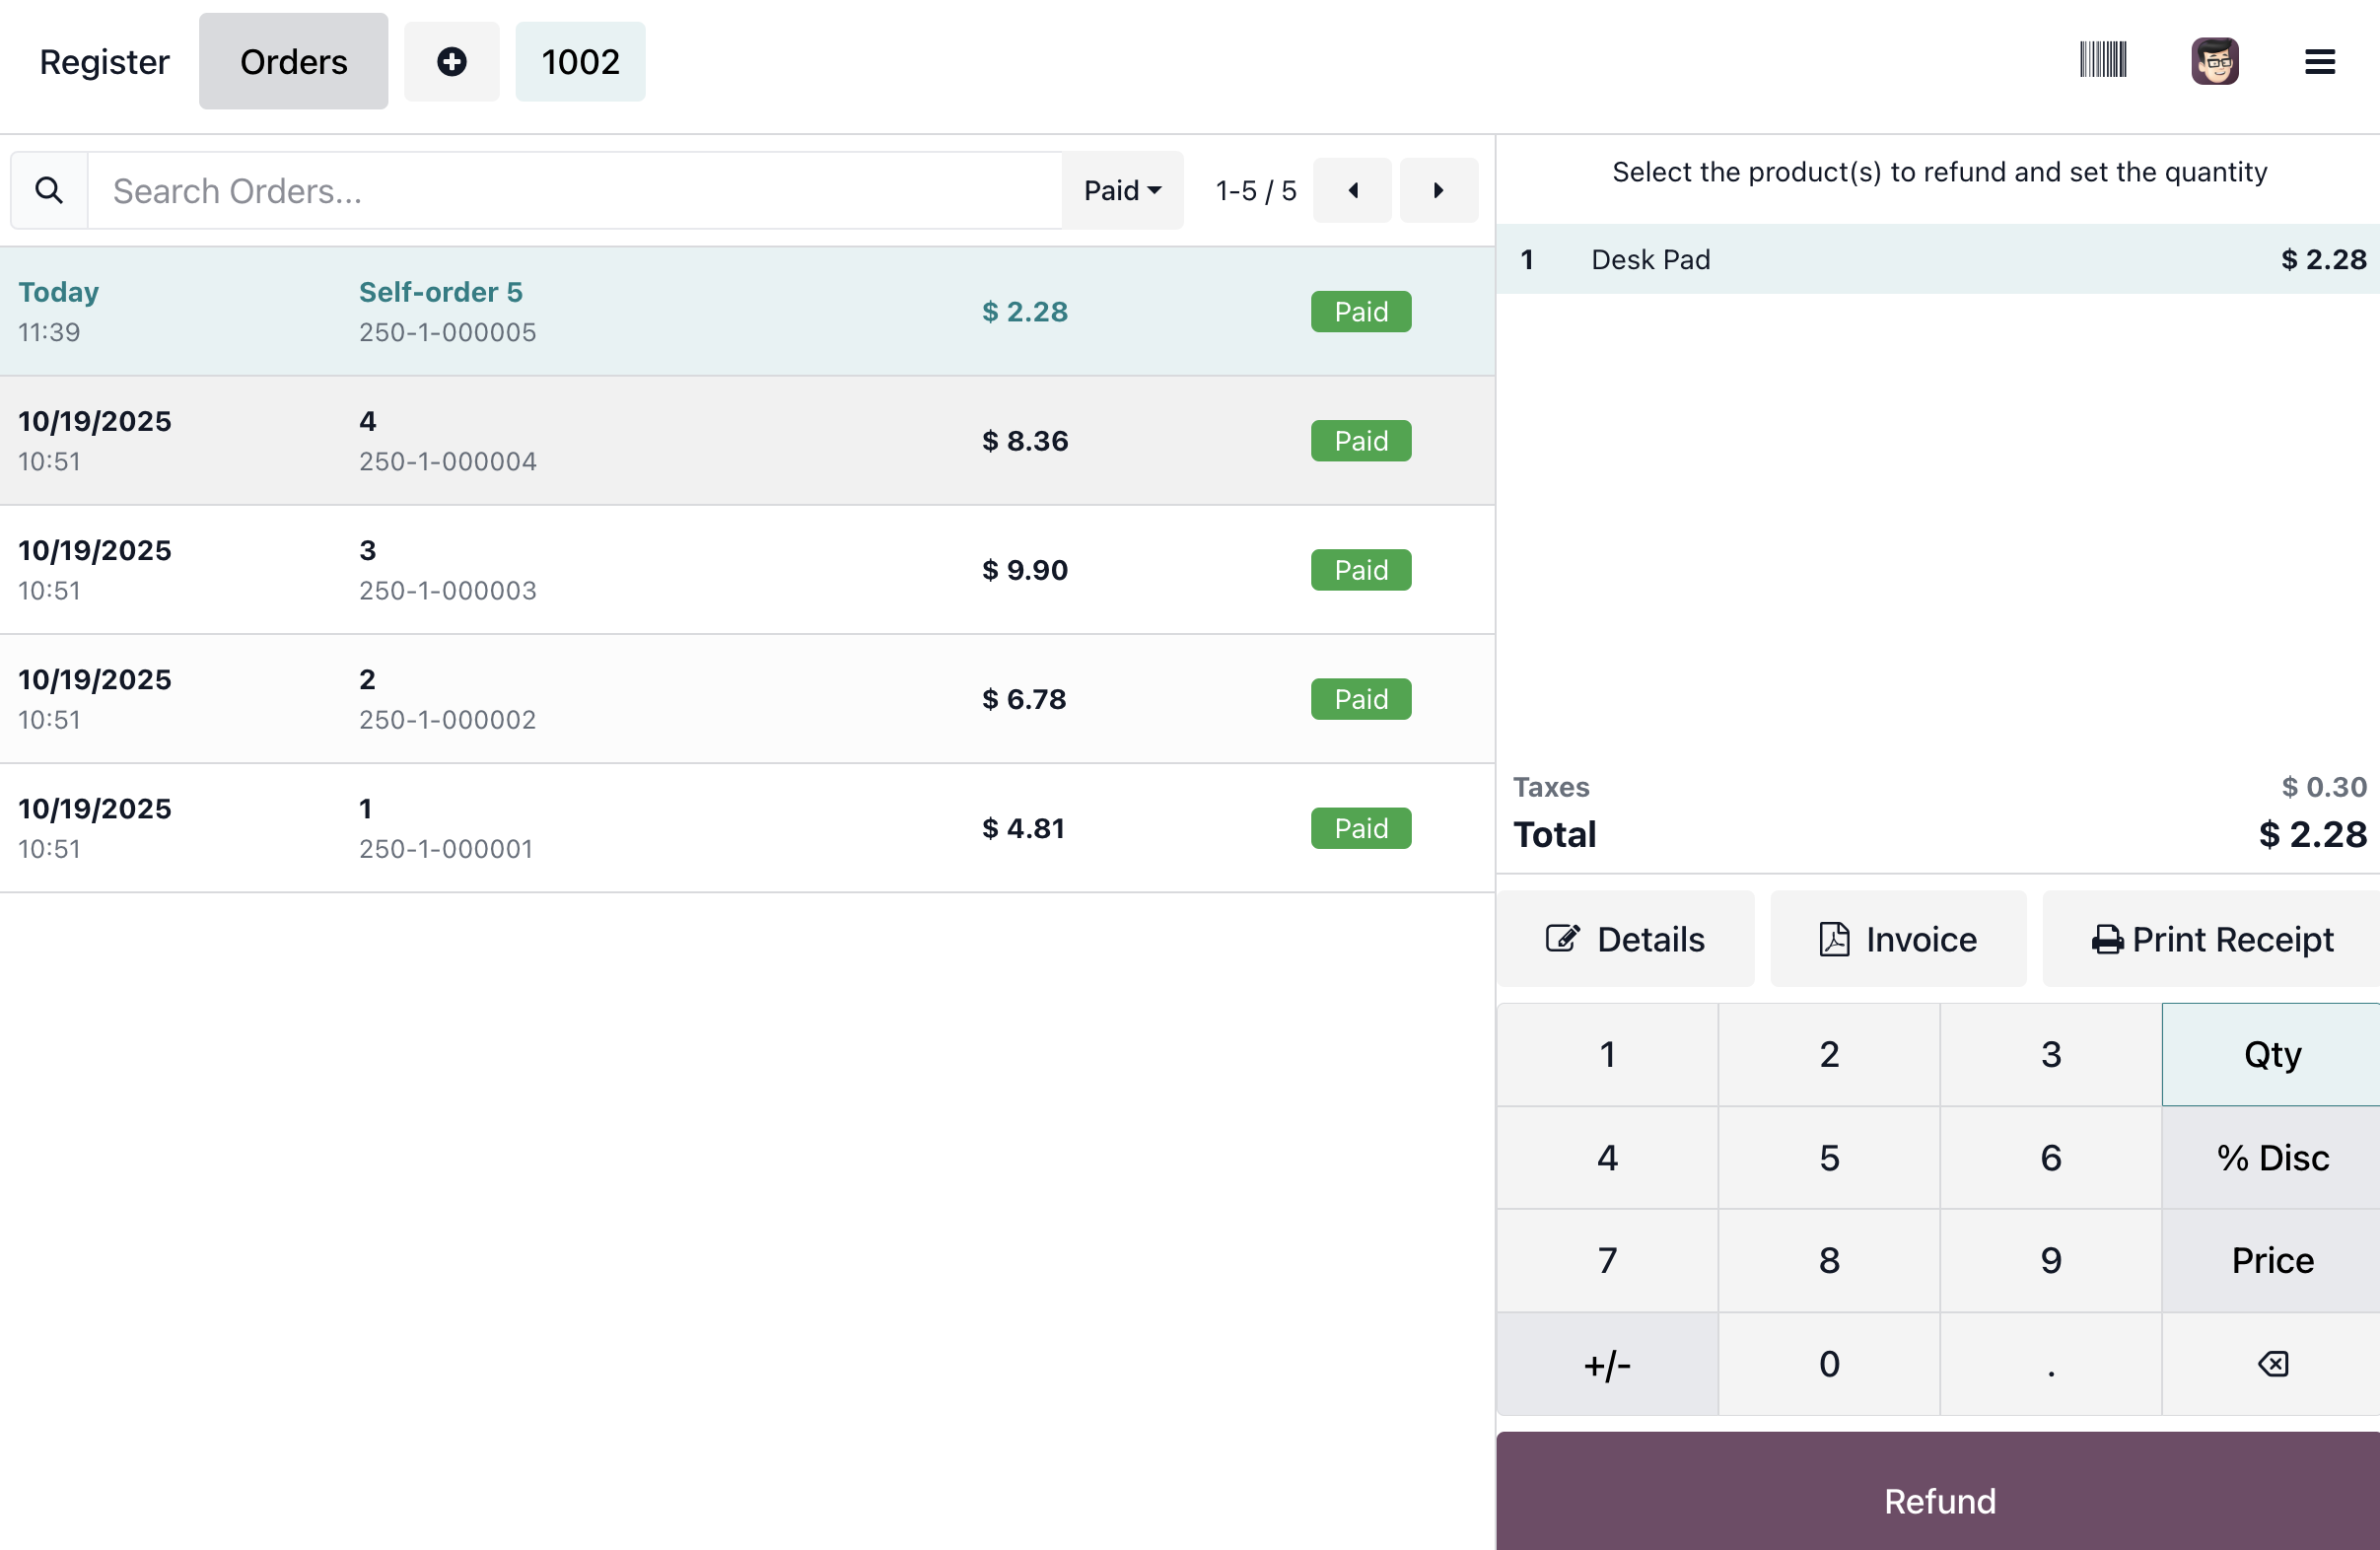Screen dimensions: 2380x1550
Task: Open the user avatar profile
Action: point(2214,61)
